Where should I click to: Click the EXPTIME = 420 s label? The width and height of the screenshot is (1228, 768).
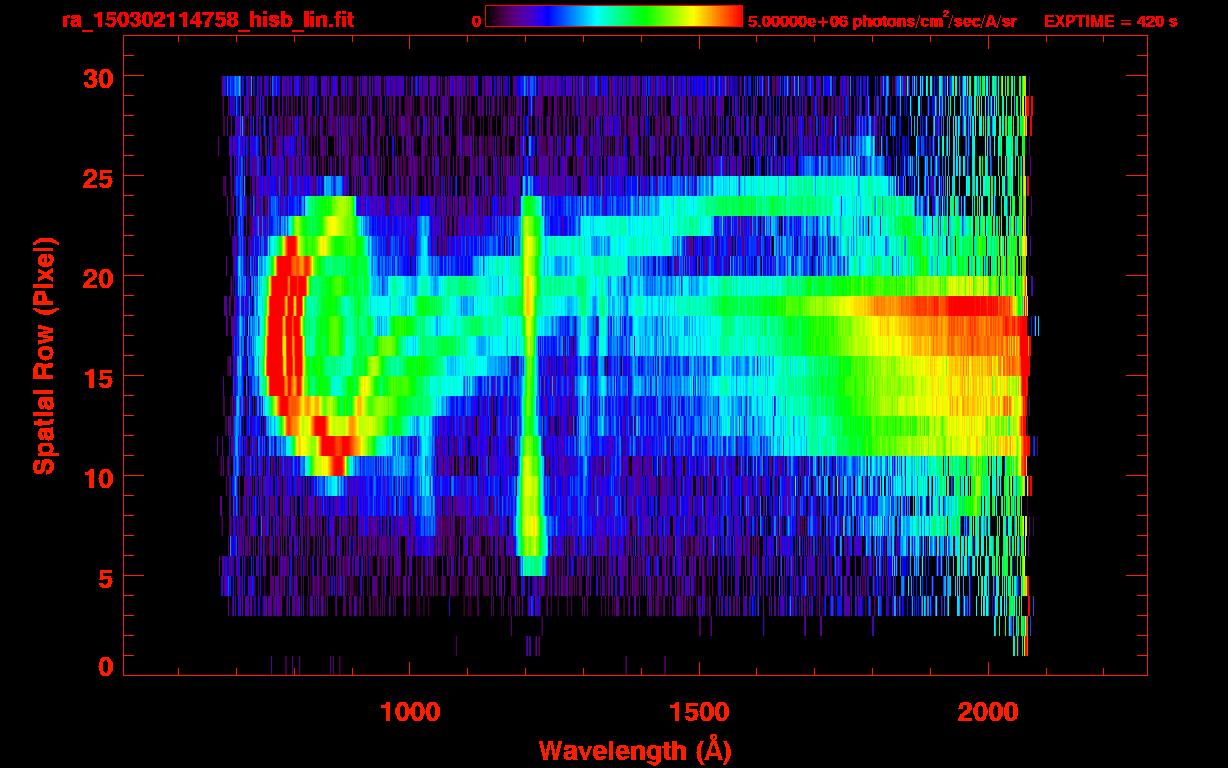[1110, 21]
